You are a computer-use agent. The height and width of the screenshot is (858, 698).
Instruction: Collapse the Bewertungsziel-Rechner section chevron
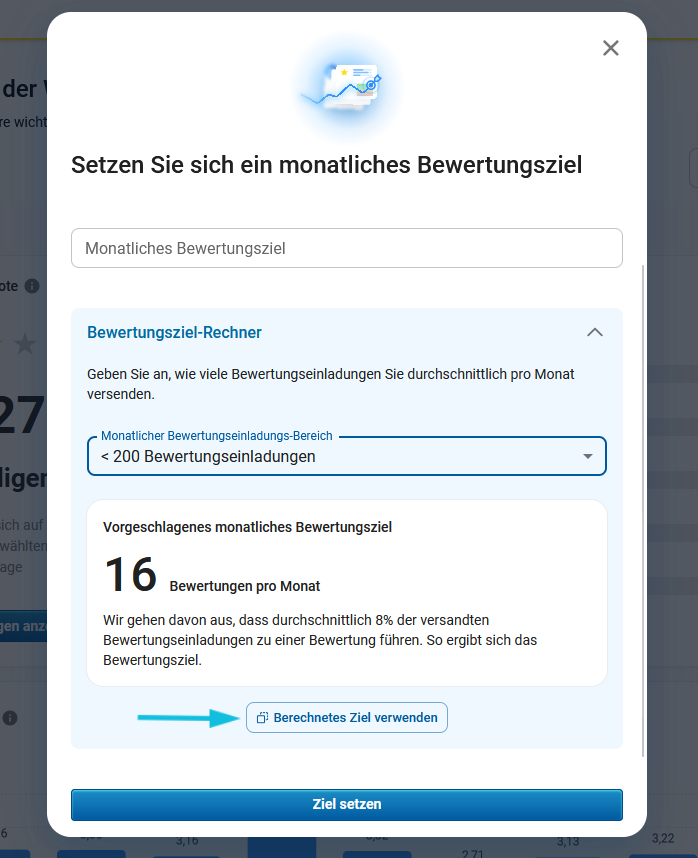coord(595,332)
